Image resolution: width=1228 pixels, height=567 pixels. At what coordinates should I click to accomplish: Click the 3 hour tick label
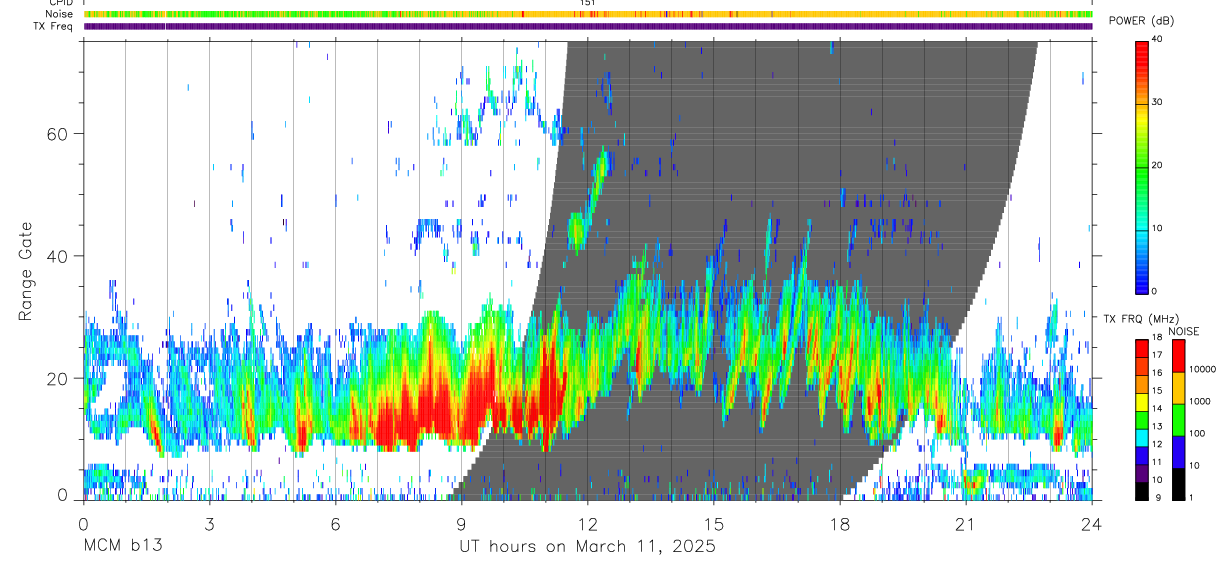[208, 523]
